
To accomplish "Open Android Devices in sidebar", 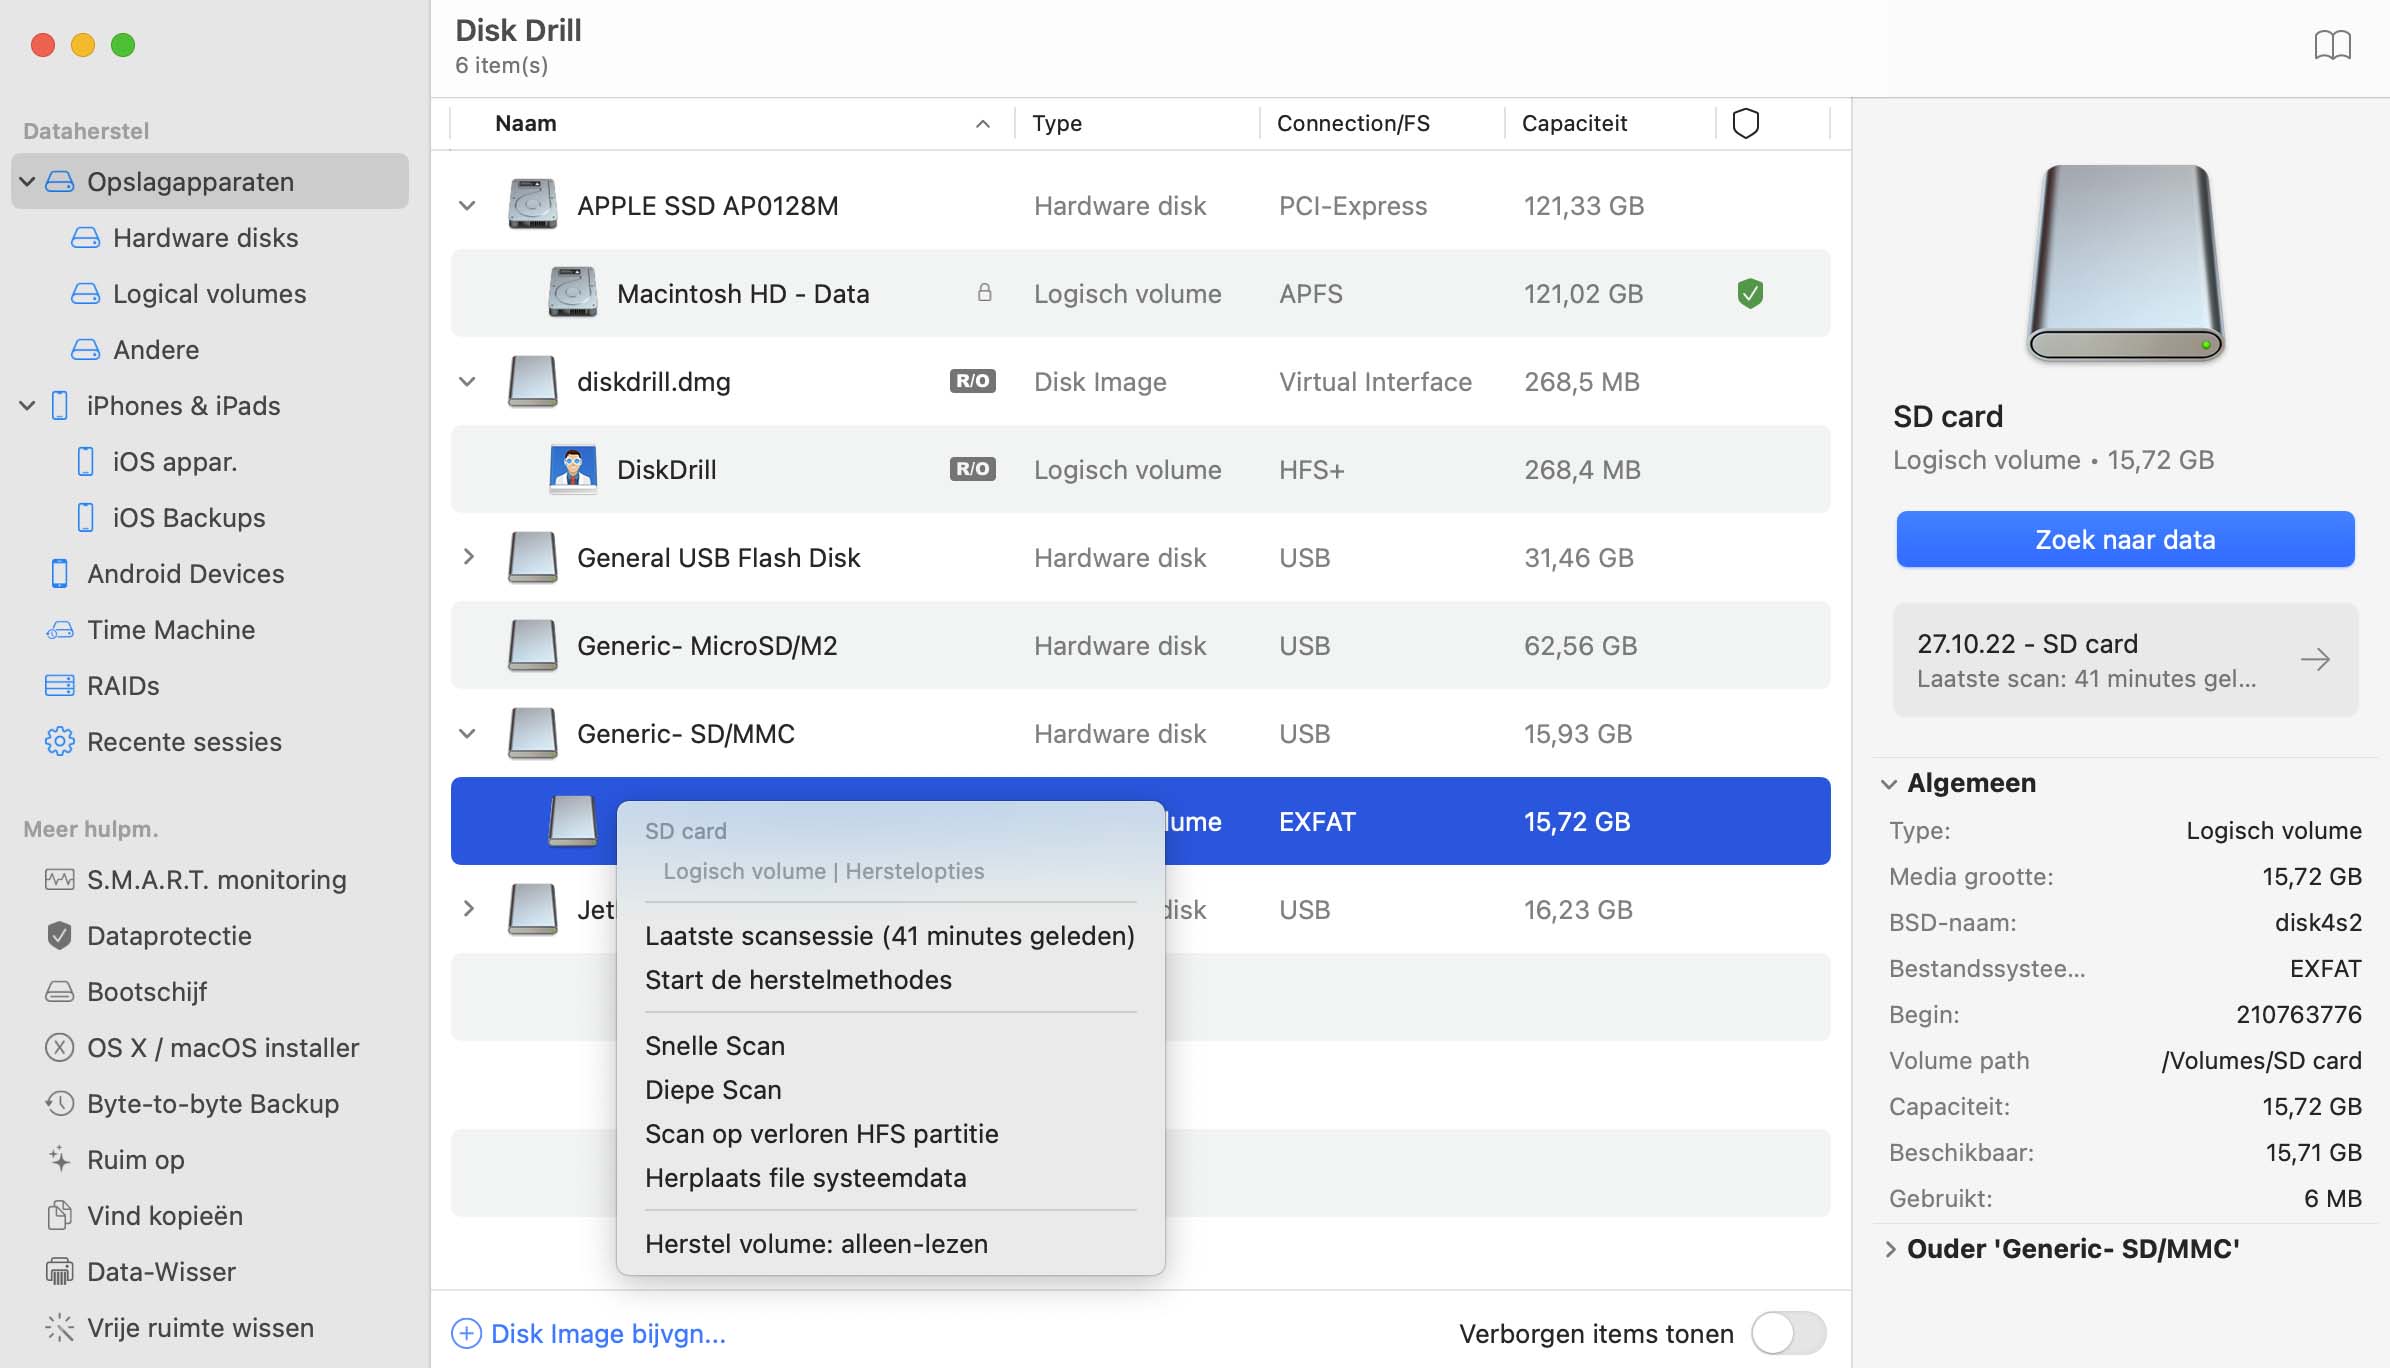I will pyautogui.click(x=185, y=573).
